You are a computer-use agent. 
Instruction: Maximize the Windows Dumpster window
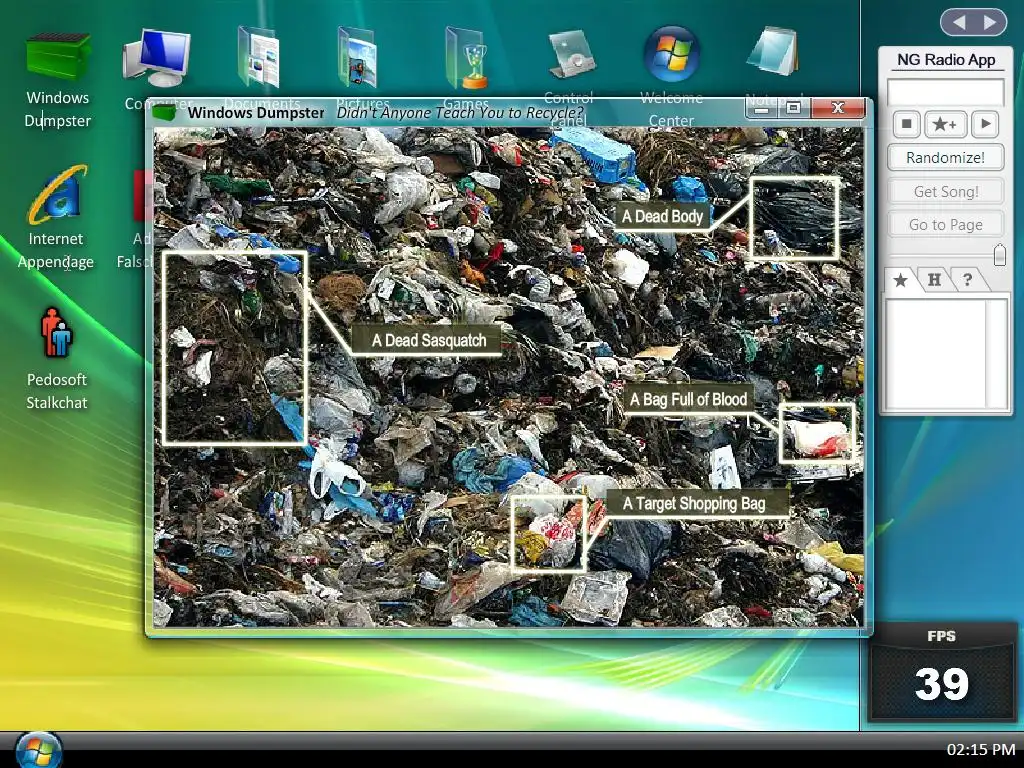tap(793, 108)
